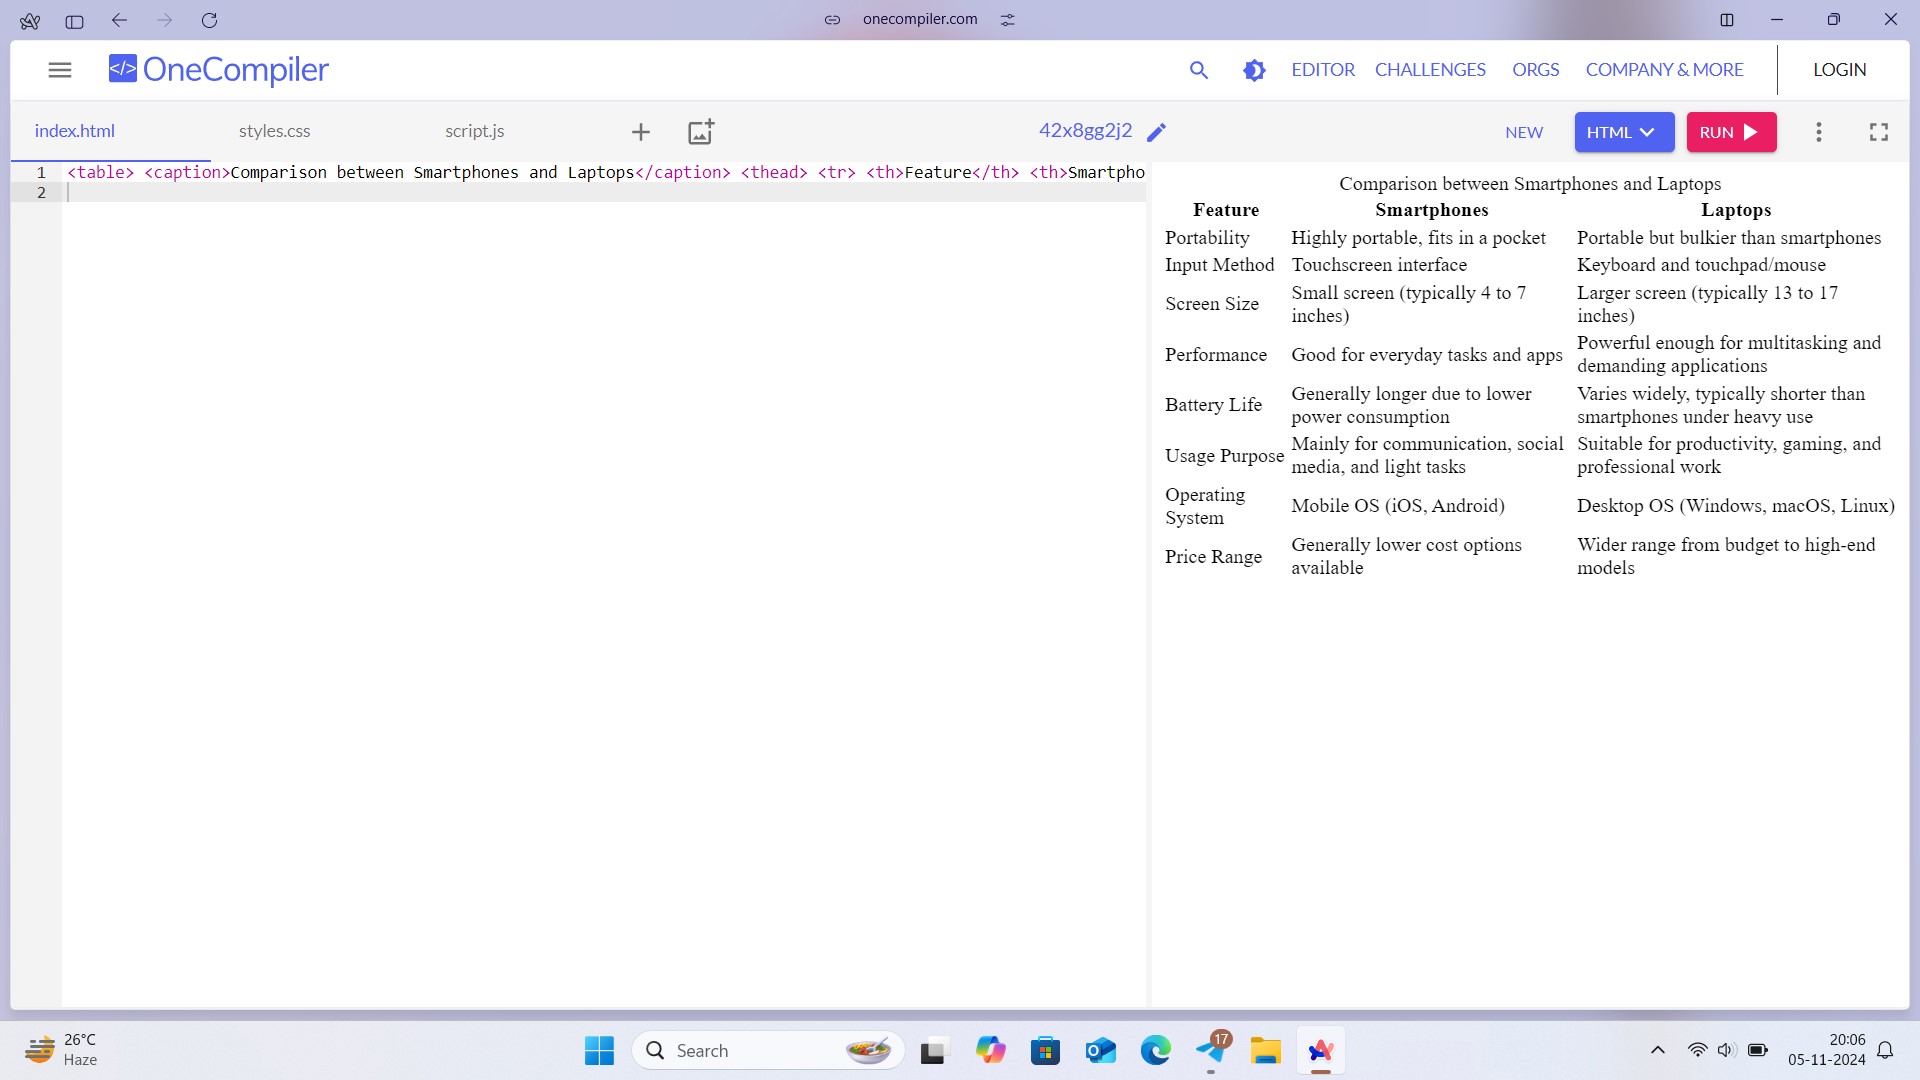Click line 2 in the code editor
Screen dimensions: 1920x1080
click(x=605, y=193)
